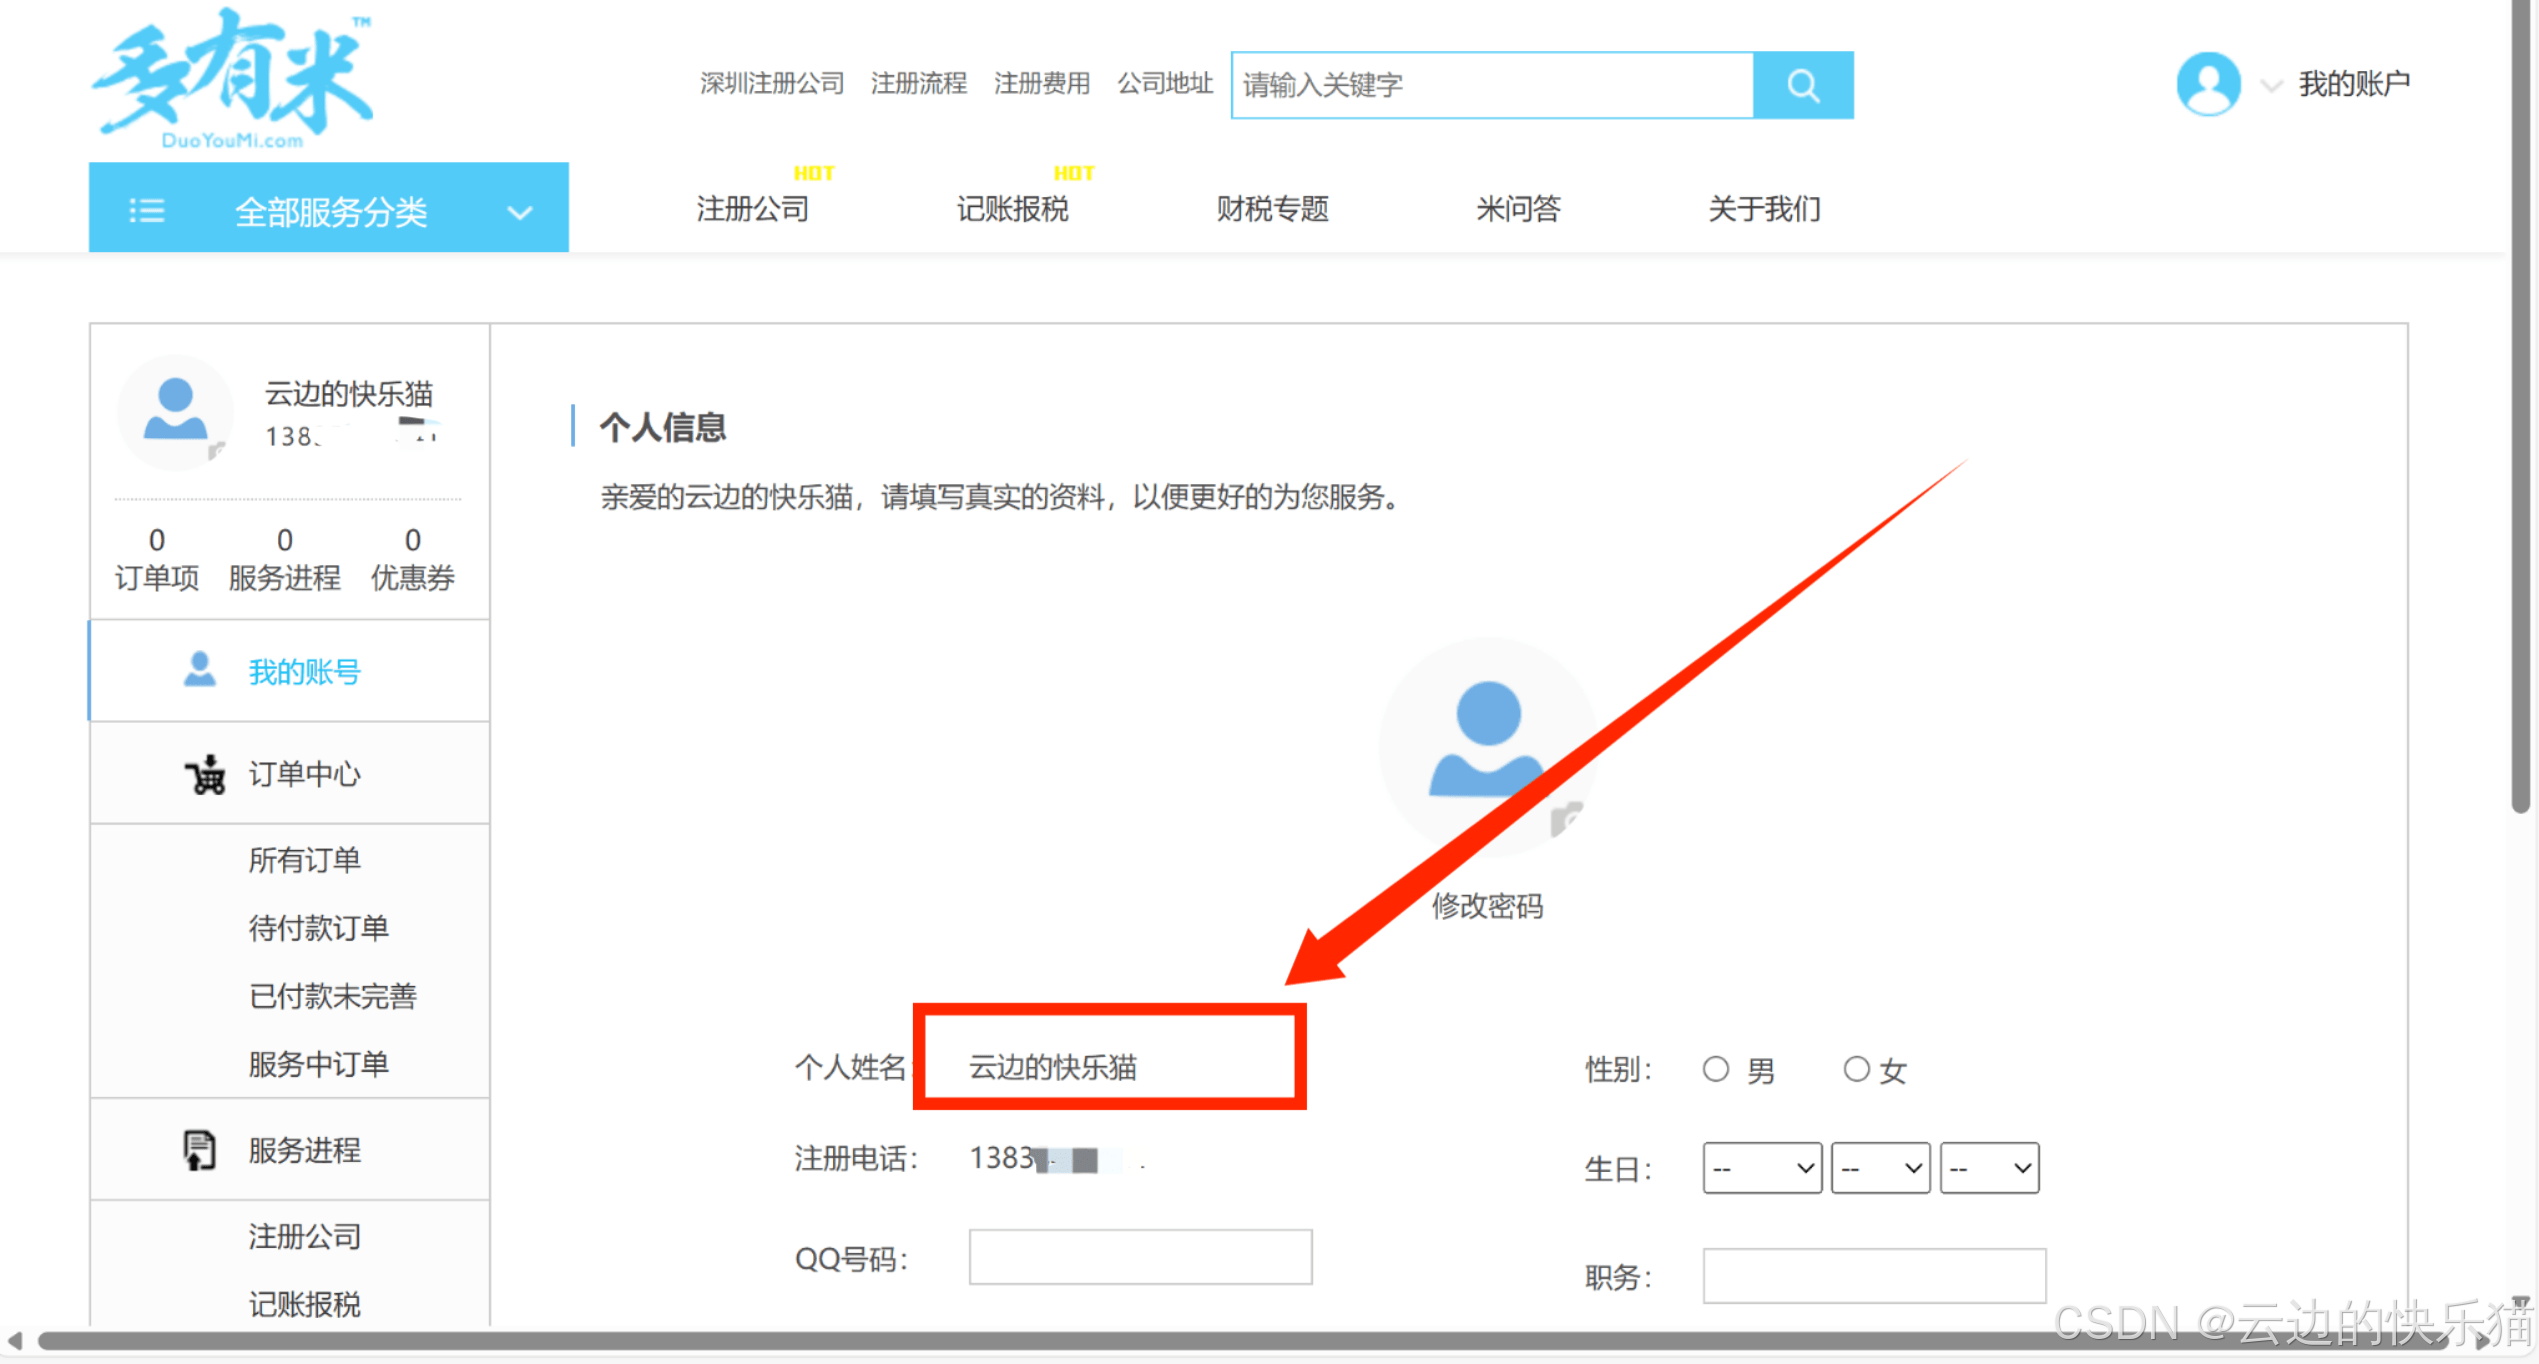The width and height of the screenshot is (2539, 1364).
Task: Click the shopping cart 订单中心 icon
Action: click(x=205, y=774)
